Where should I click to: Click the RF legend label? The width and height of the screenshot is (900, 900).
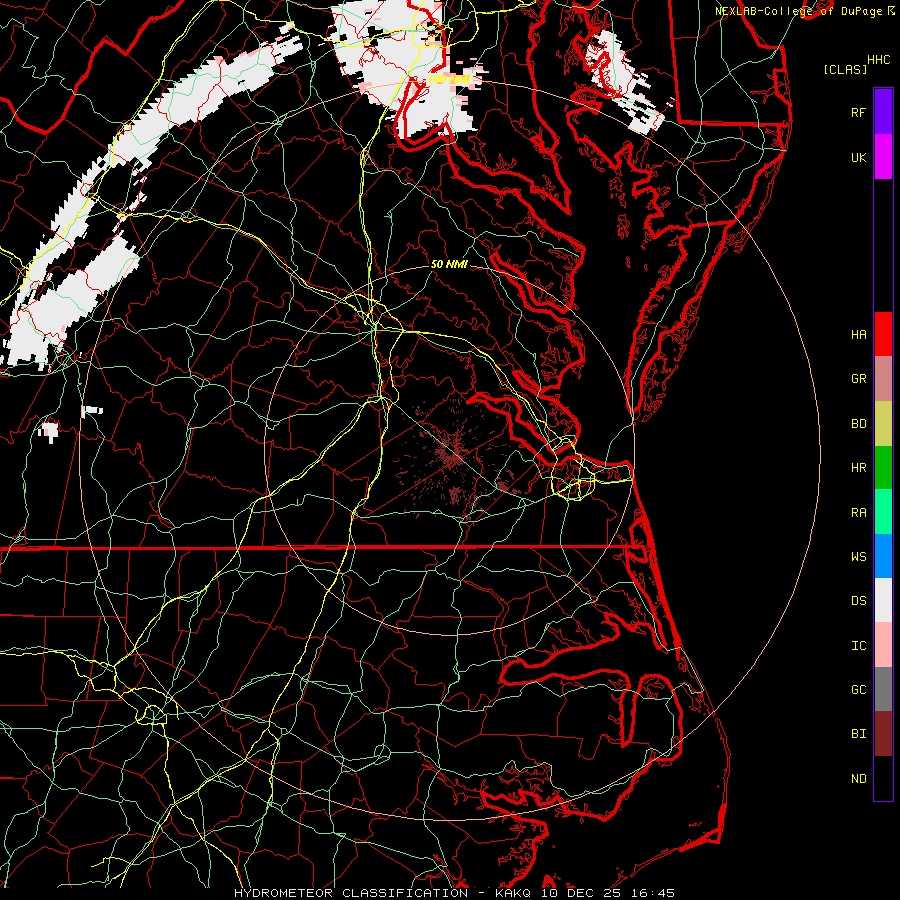(859, 112)
